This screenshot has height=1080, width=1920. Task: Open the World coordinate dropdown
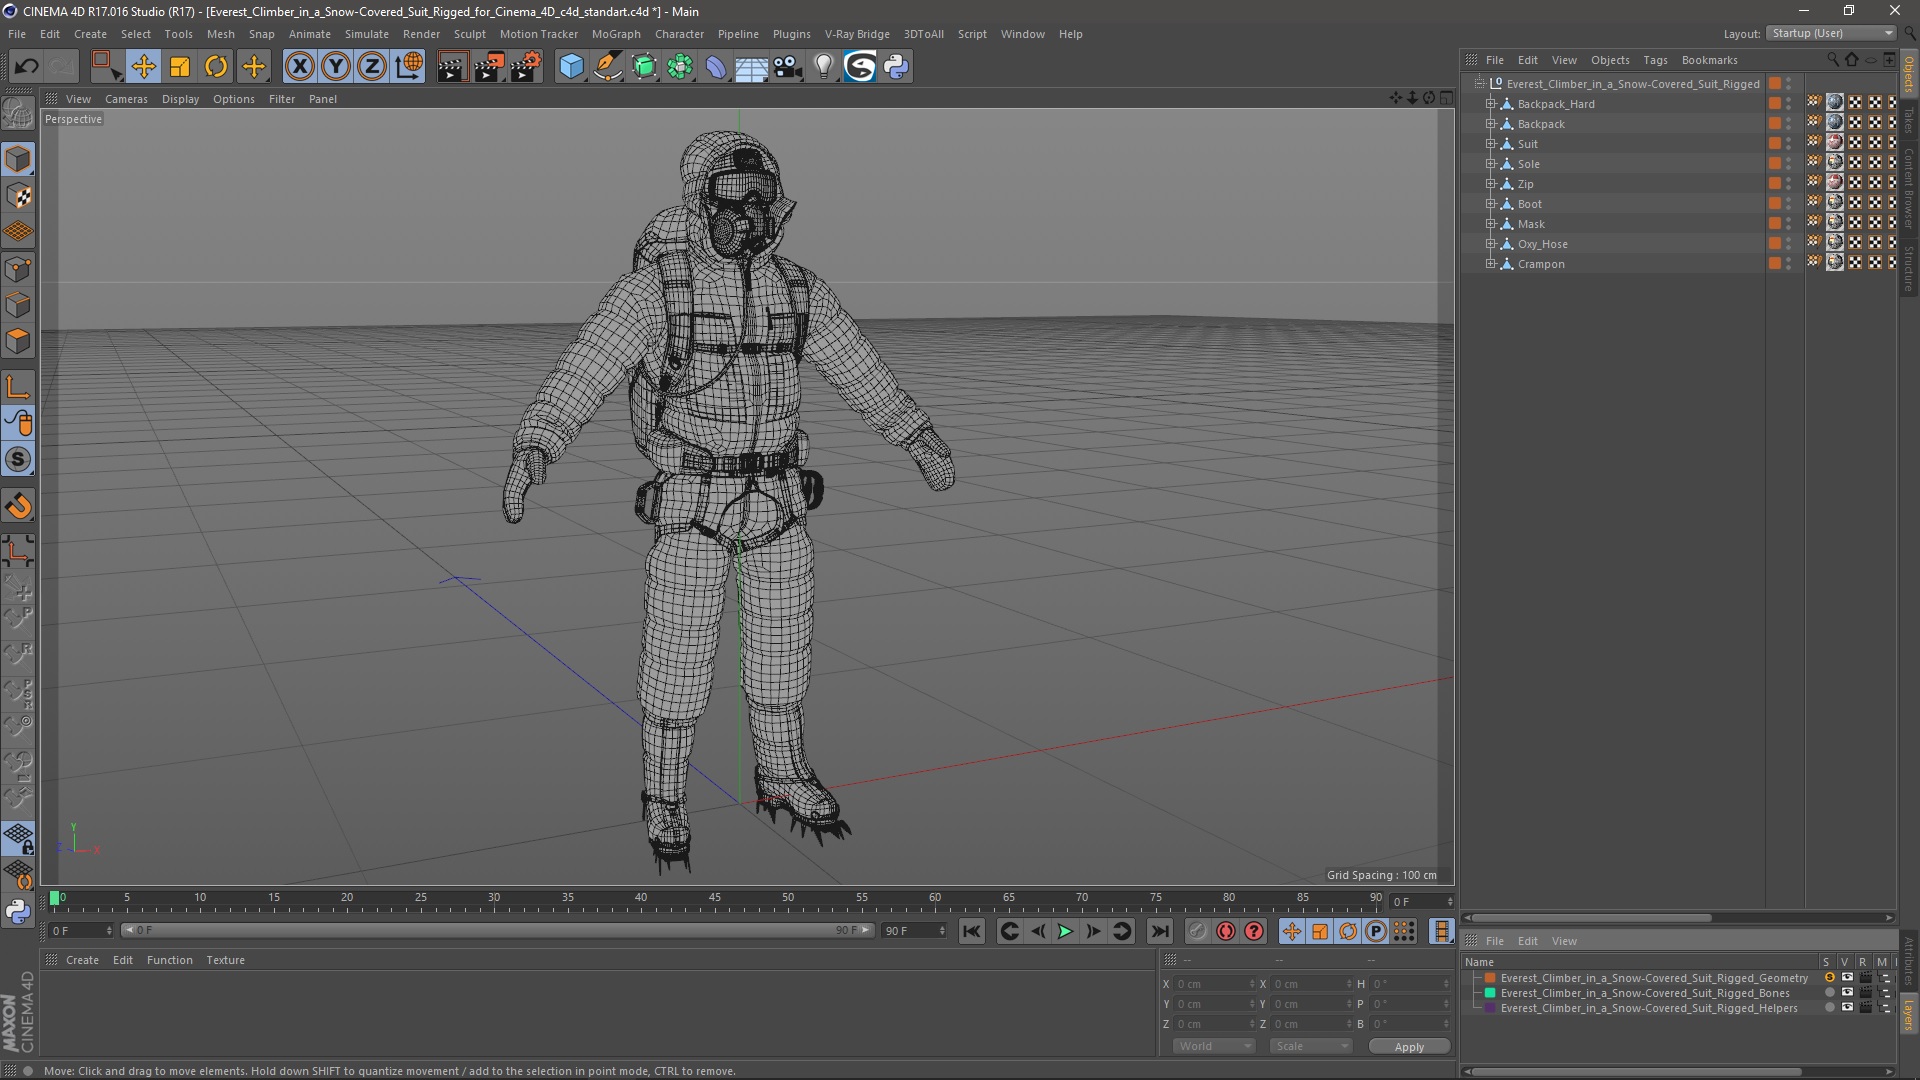pyautogui.click(x=1214, y=1046)
